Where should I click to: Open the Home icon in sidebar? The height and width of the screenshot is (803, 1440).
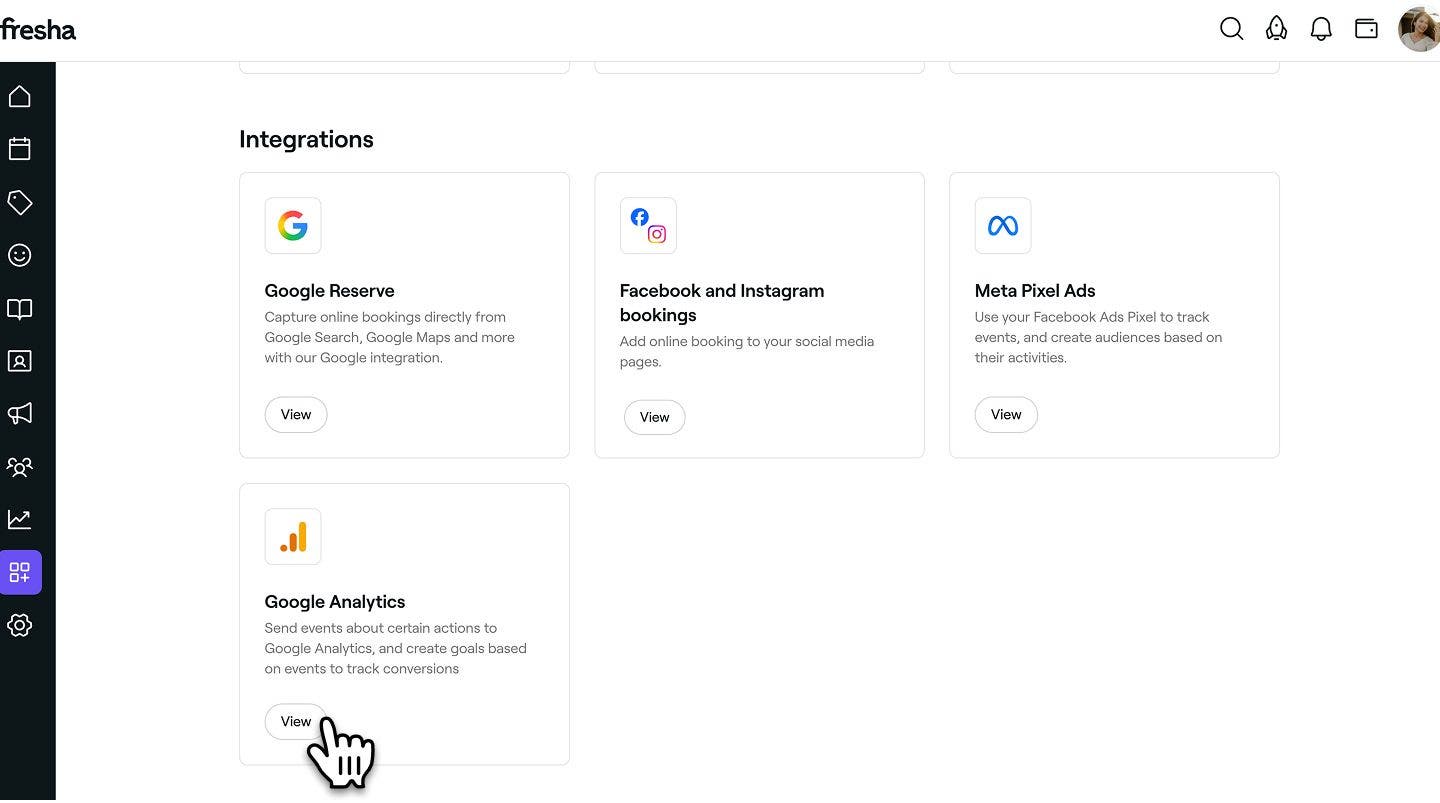coord(20,97)
